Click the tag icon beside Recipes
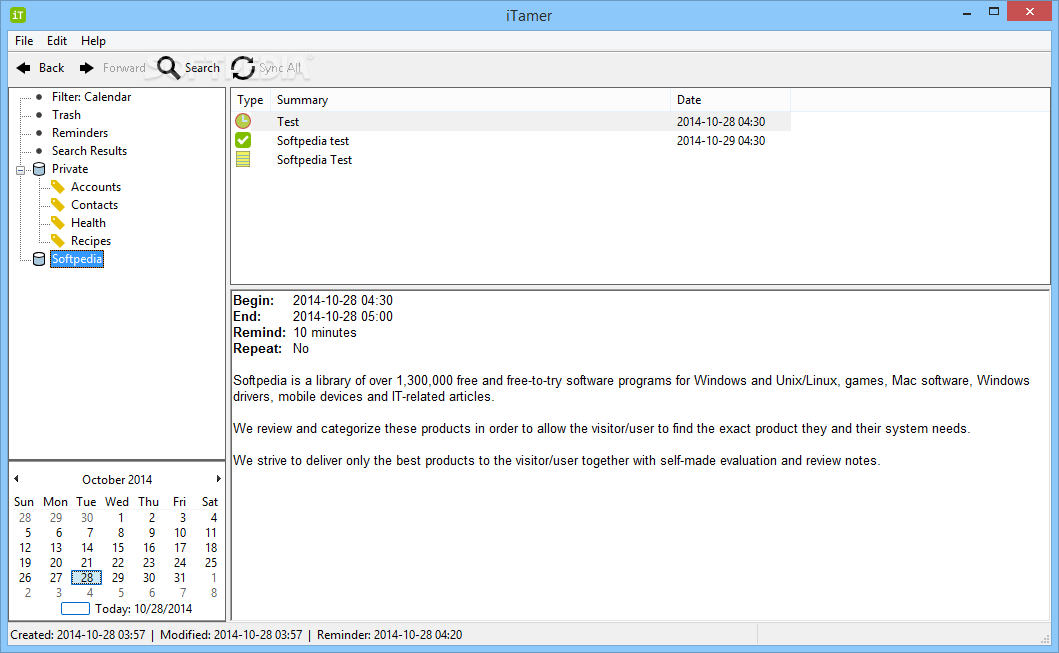 tap(58, 240)
